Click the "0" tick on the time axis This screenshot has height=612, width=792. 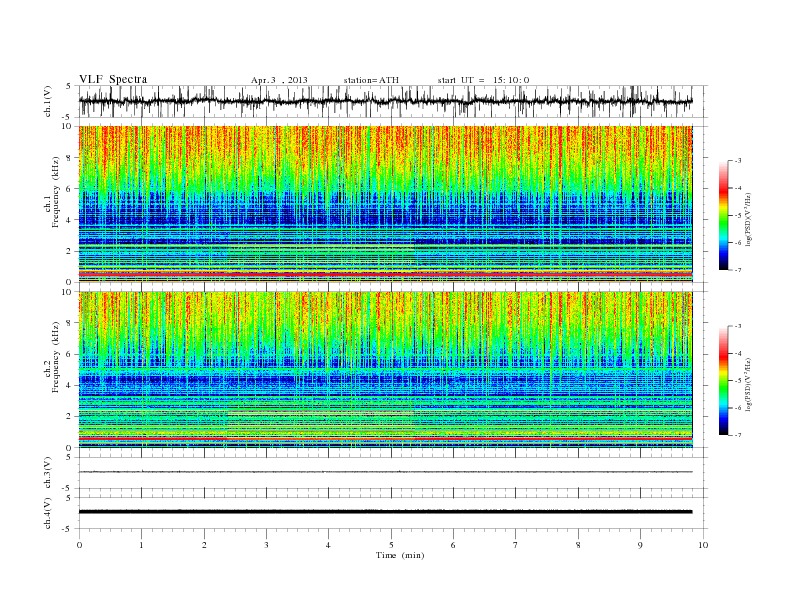(x=79, y=545)
